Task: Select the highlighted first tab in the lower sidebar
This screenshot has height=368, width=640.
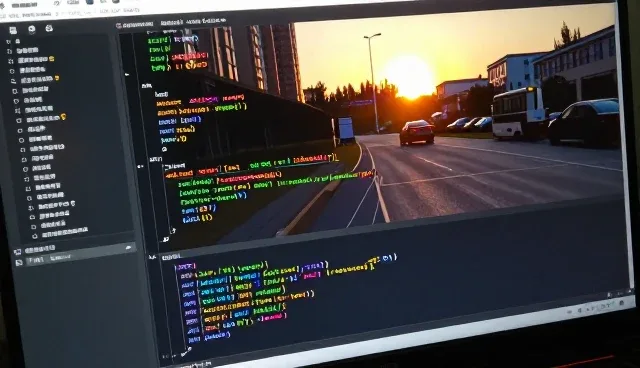Action: pyautogui.click(x=36, y=260)
